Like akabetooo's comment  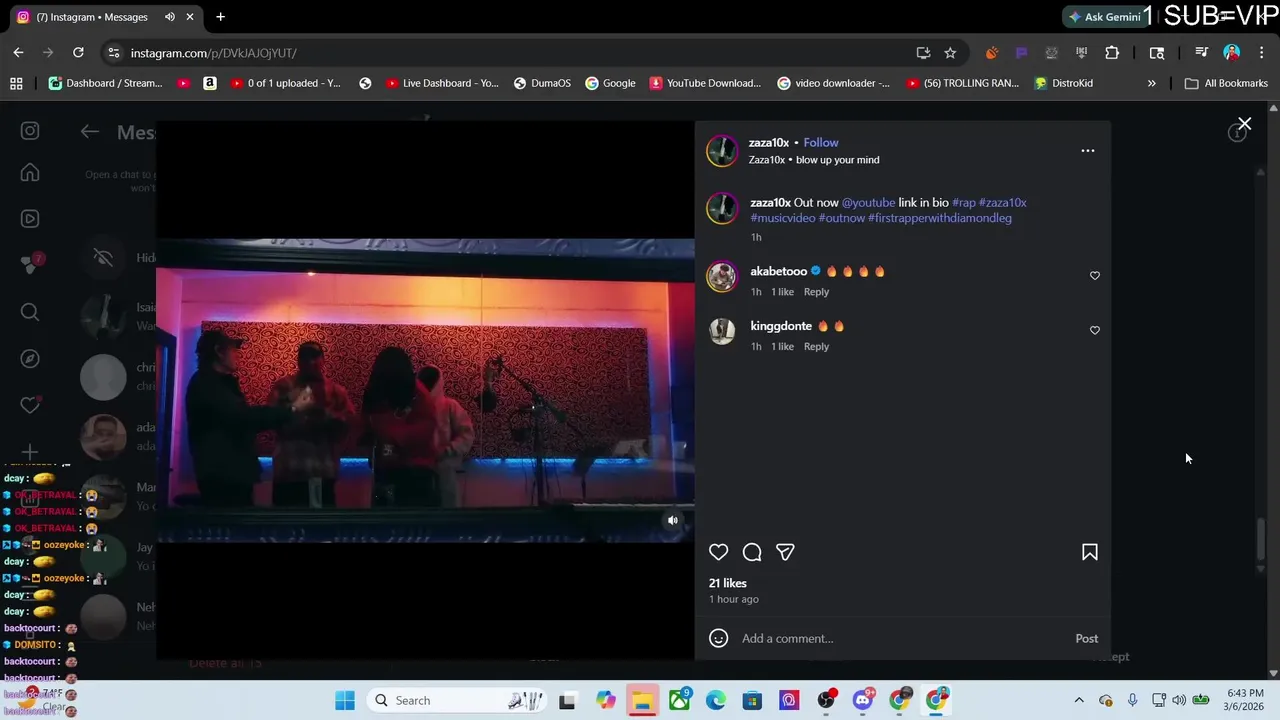(1095, 276)
